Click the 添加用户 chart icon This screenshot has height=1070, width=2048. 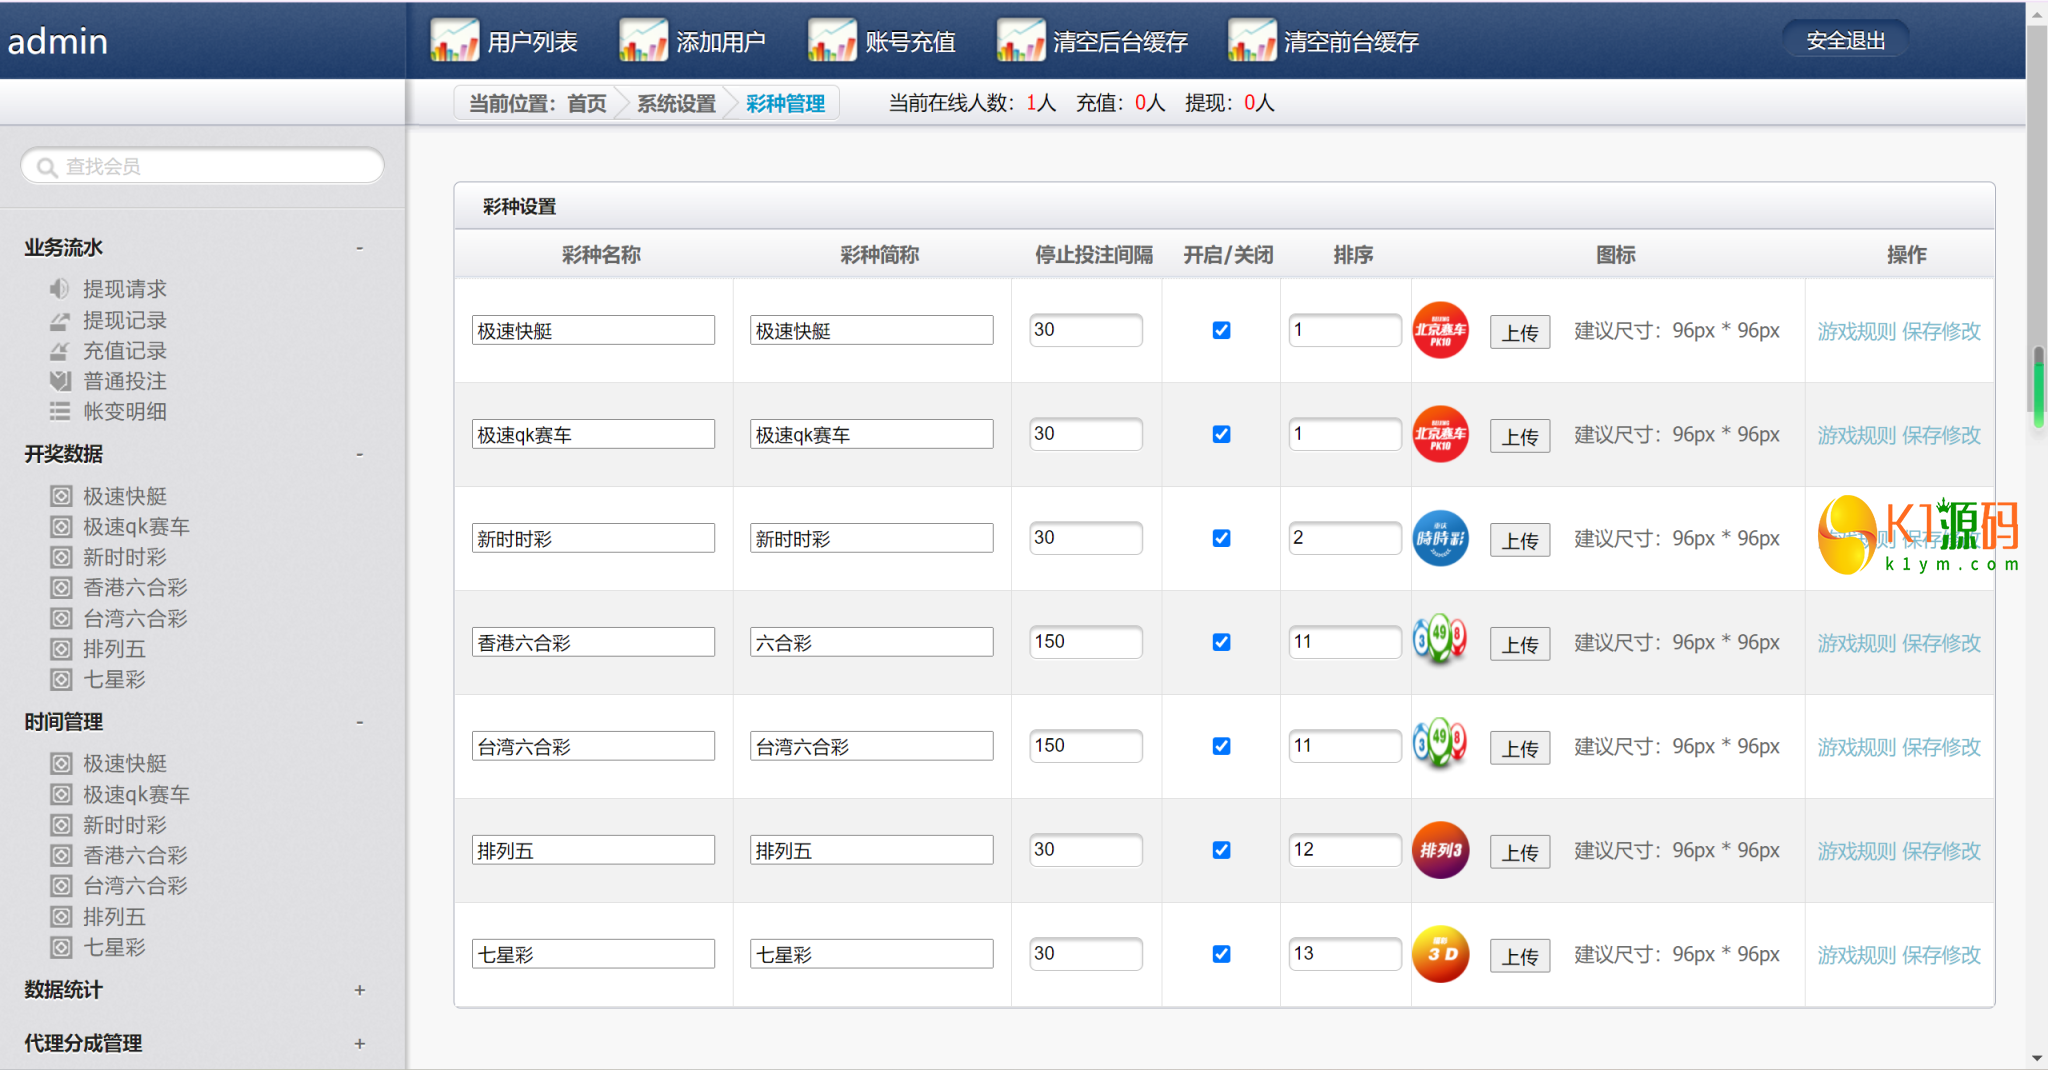(643, 41)
